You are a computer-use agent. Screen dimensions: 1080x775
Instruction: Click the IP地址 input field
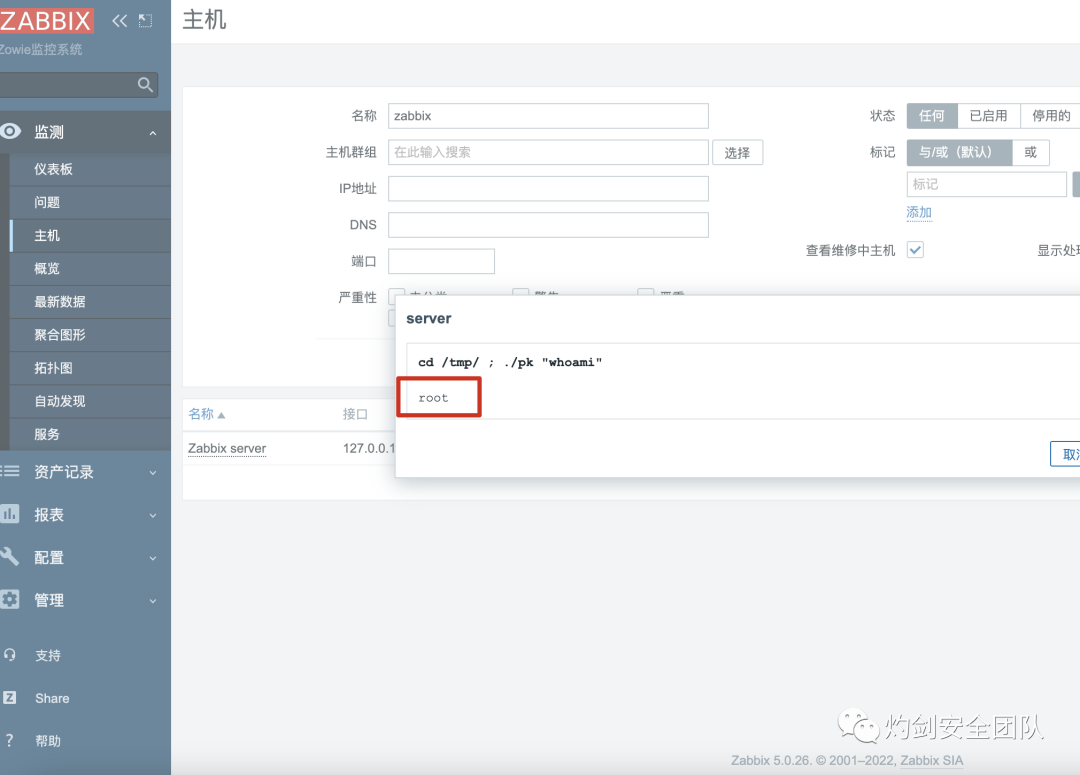(548, 189)
